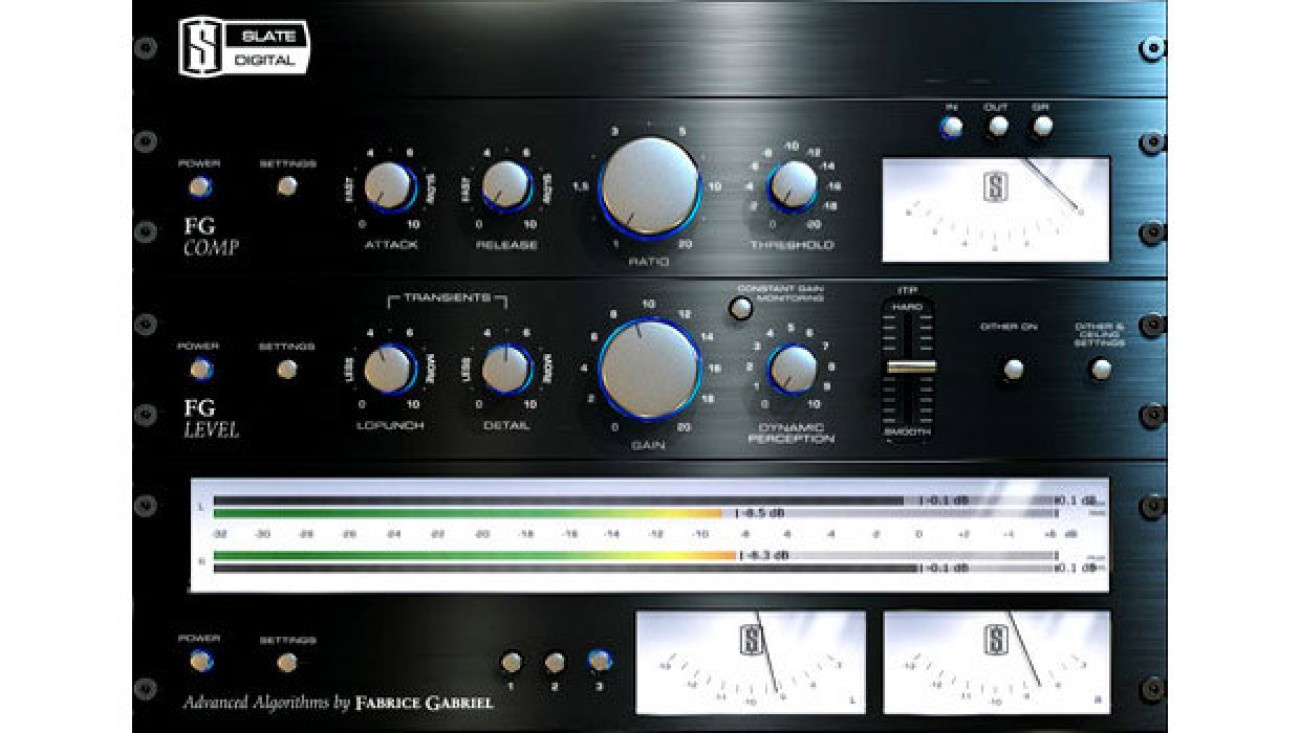Open the FG Comp settings button
This screenshot has height=733, width=1300.
287,186
